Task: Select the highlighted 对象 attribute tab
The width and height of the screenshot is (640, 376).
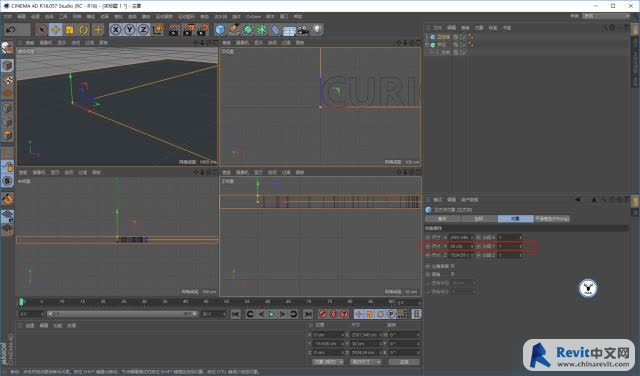Action: tap(515, 219)
